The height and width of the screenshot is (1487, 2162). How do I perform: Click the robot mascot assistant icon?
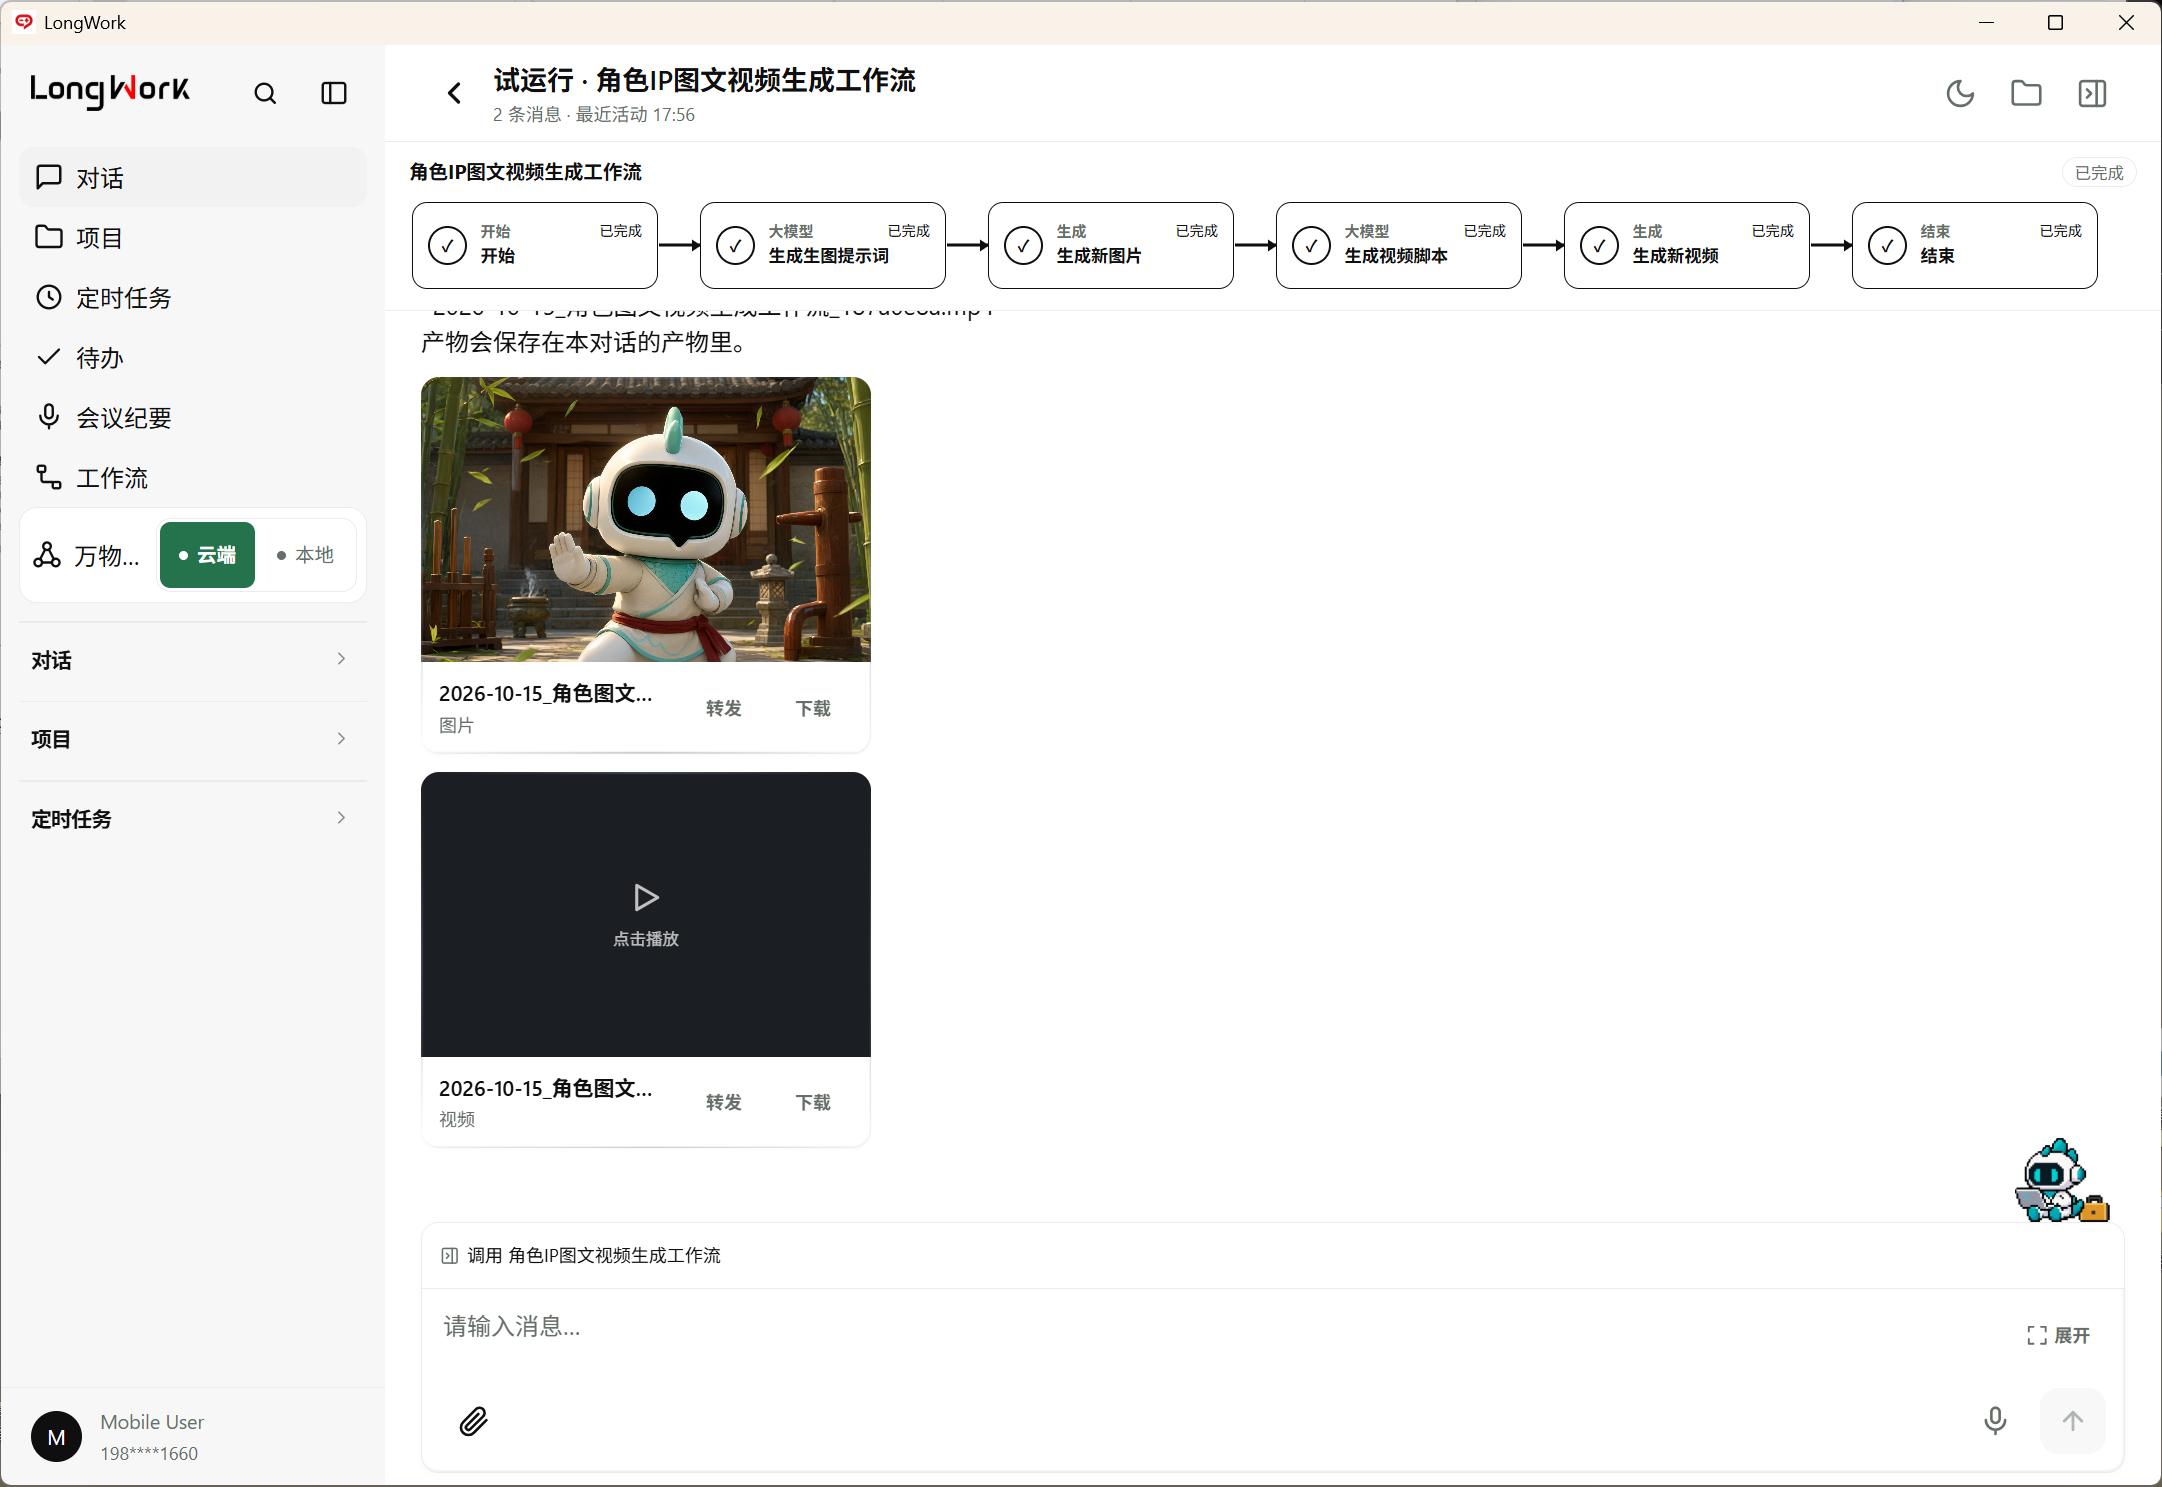(x=2061, y=1181)
